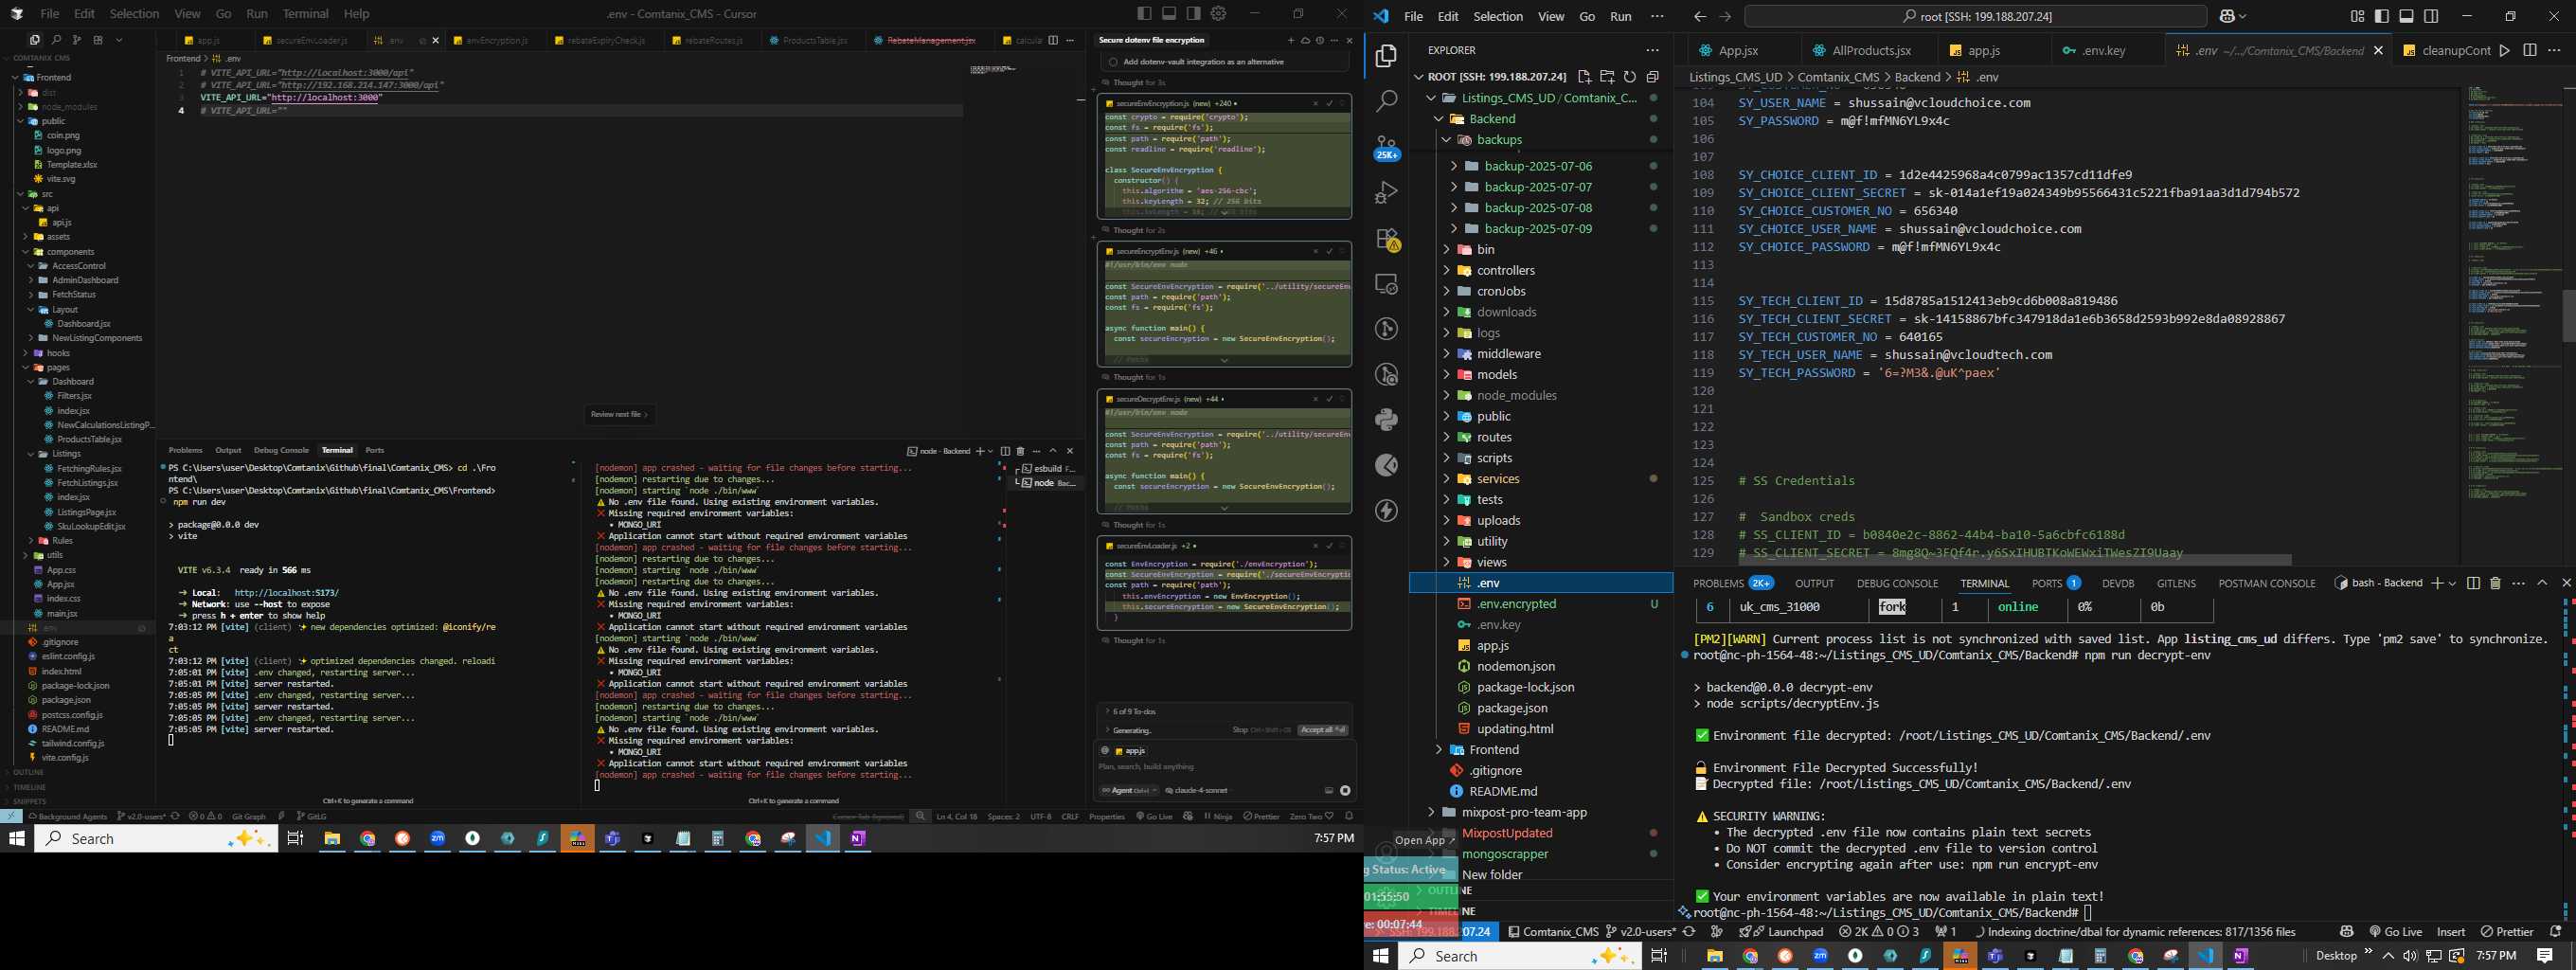Click New File icon in VS Code explorer header

coord(1584,77)
